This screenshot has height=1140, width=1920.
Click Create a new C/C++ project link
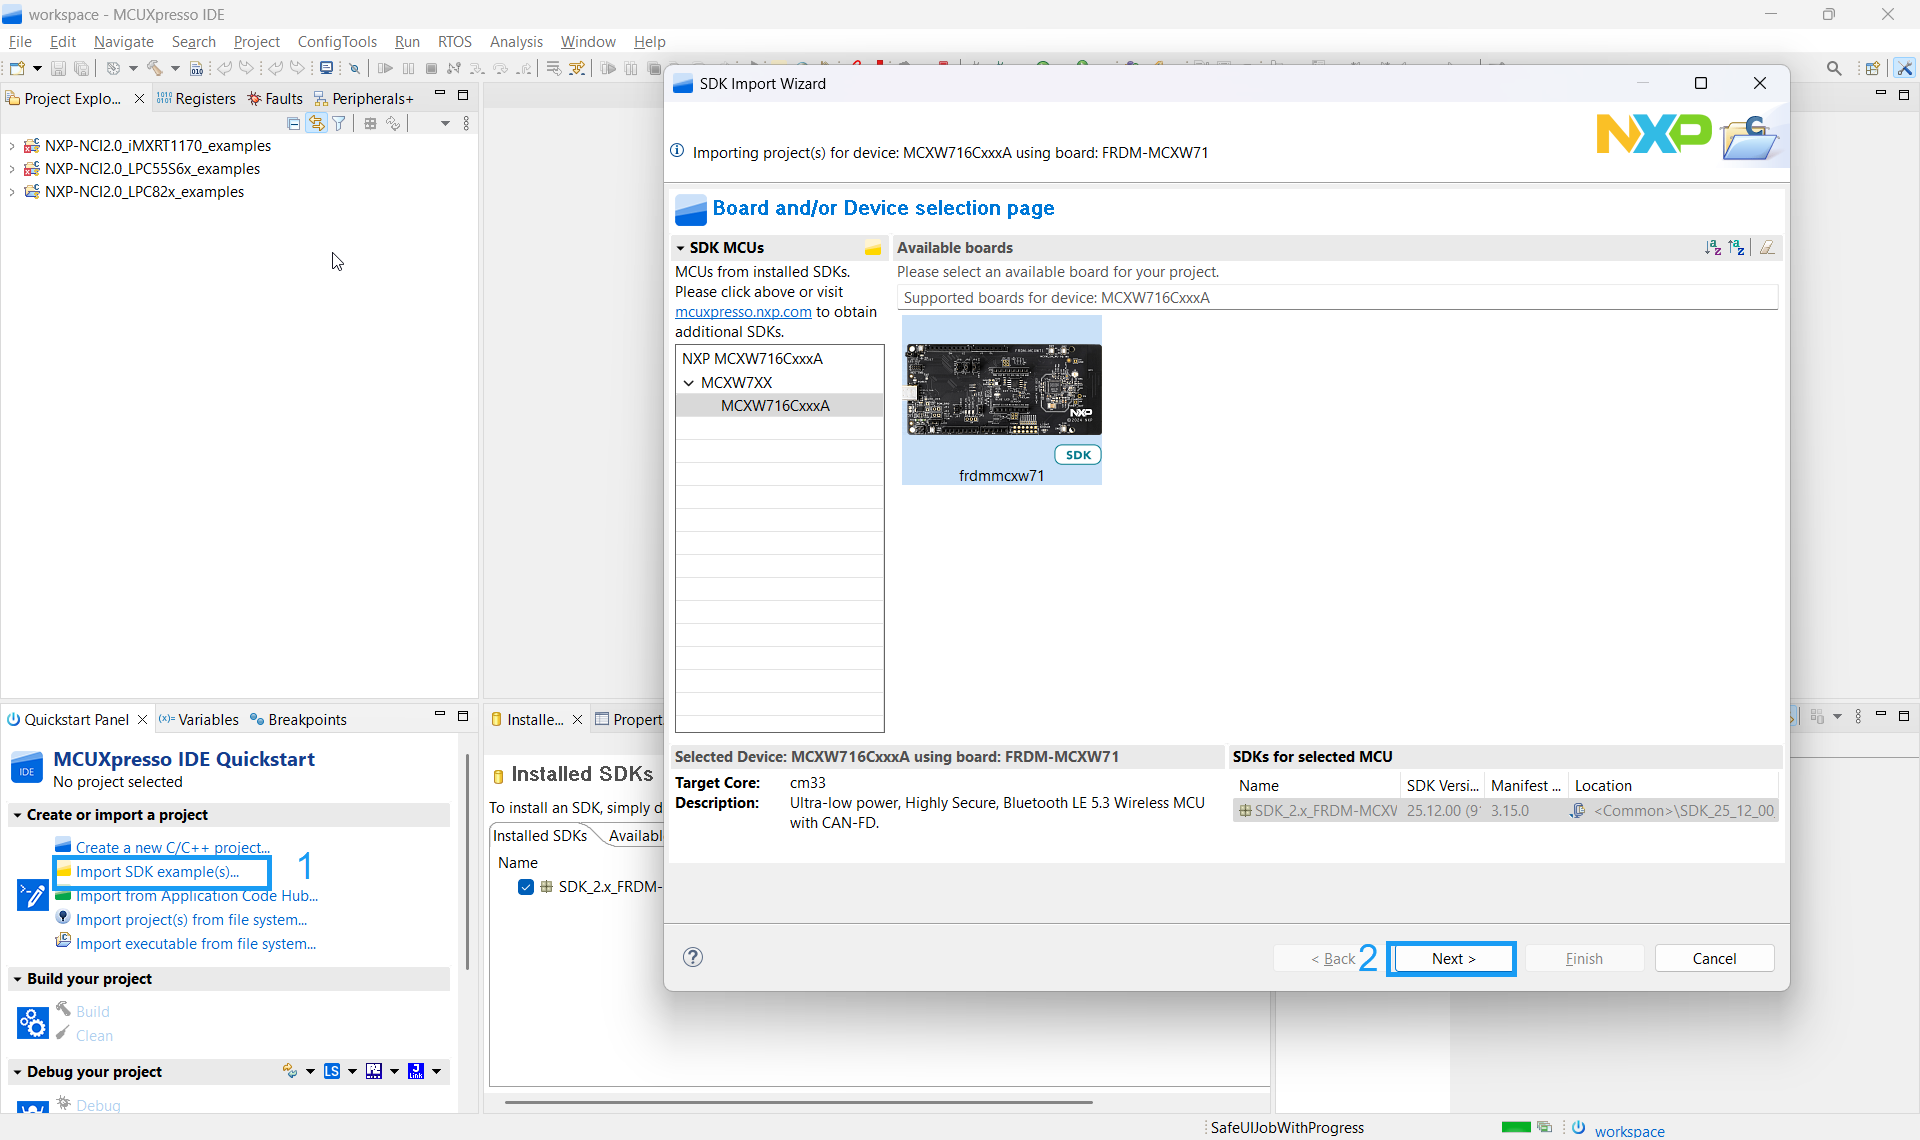click(172, 848)
